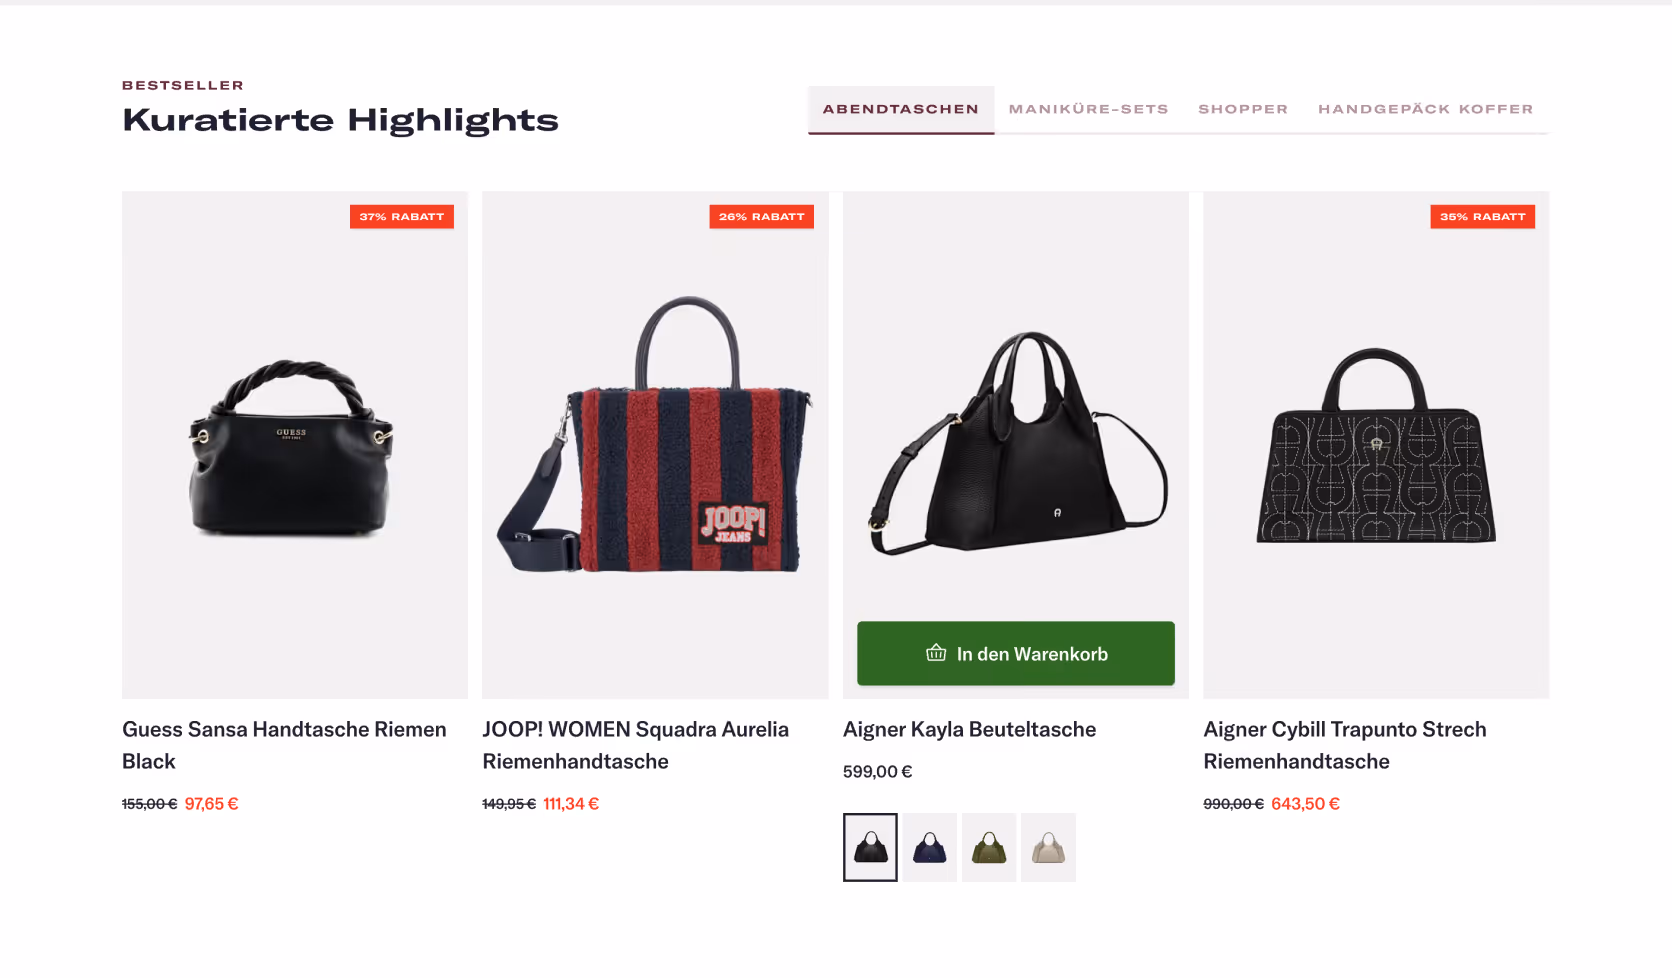Open the Maniküre-Sets tab

1088,109
